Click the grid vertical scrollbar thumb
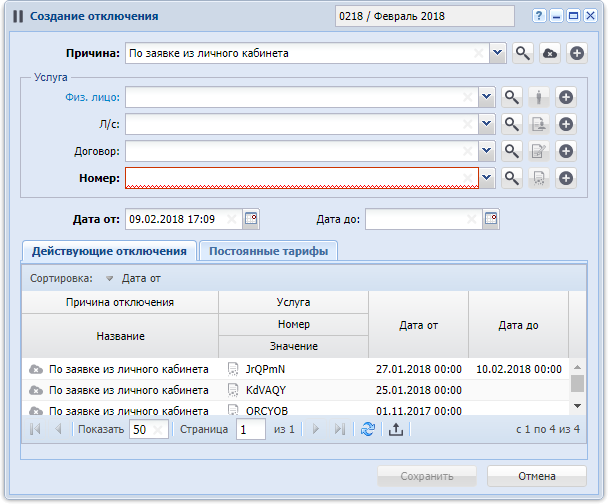 point(577,383)
